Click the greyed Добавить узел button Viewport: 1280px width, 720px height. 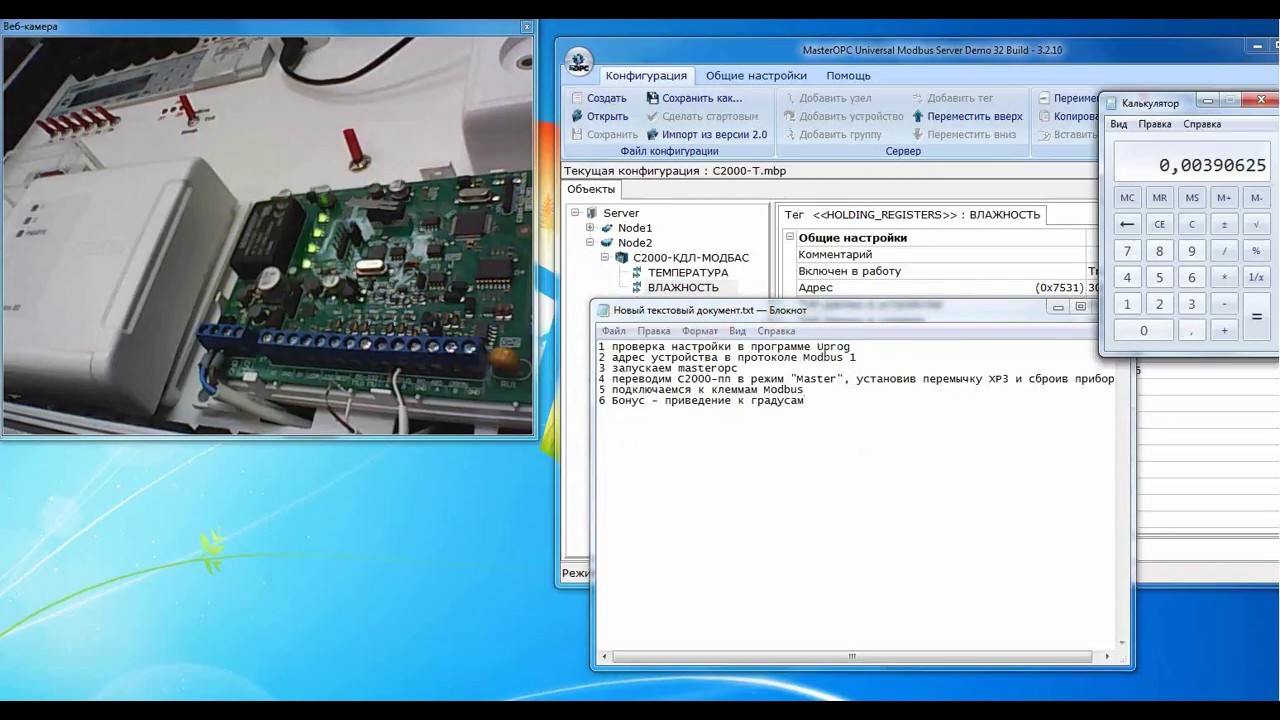click(x=827, y=98)
